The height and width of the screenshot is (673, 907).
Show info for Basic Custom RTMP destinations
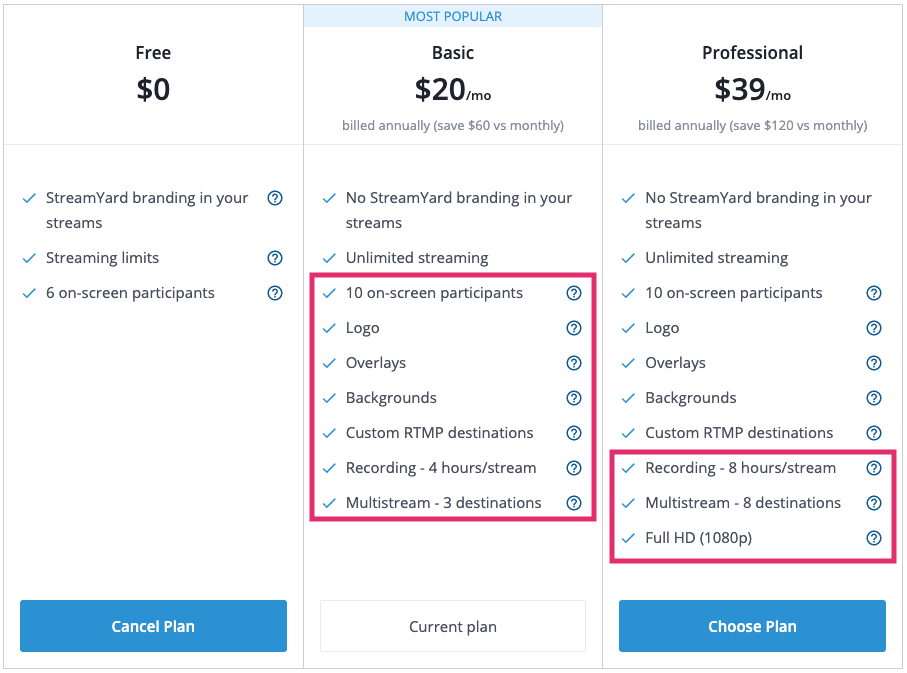pyautogui.click(x=574, y=433)
